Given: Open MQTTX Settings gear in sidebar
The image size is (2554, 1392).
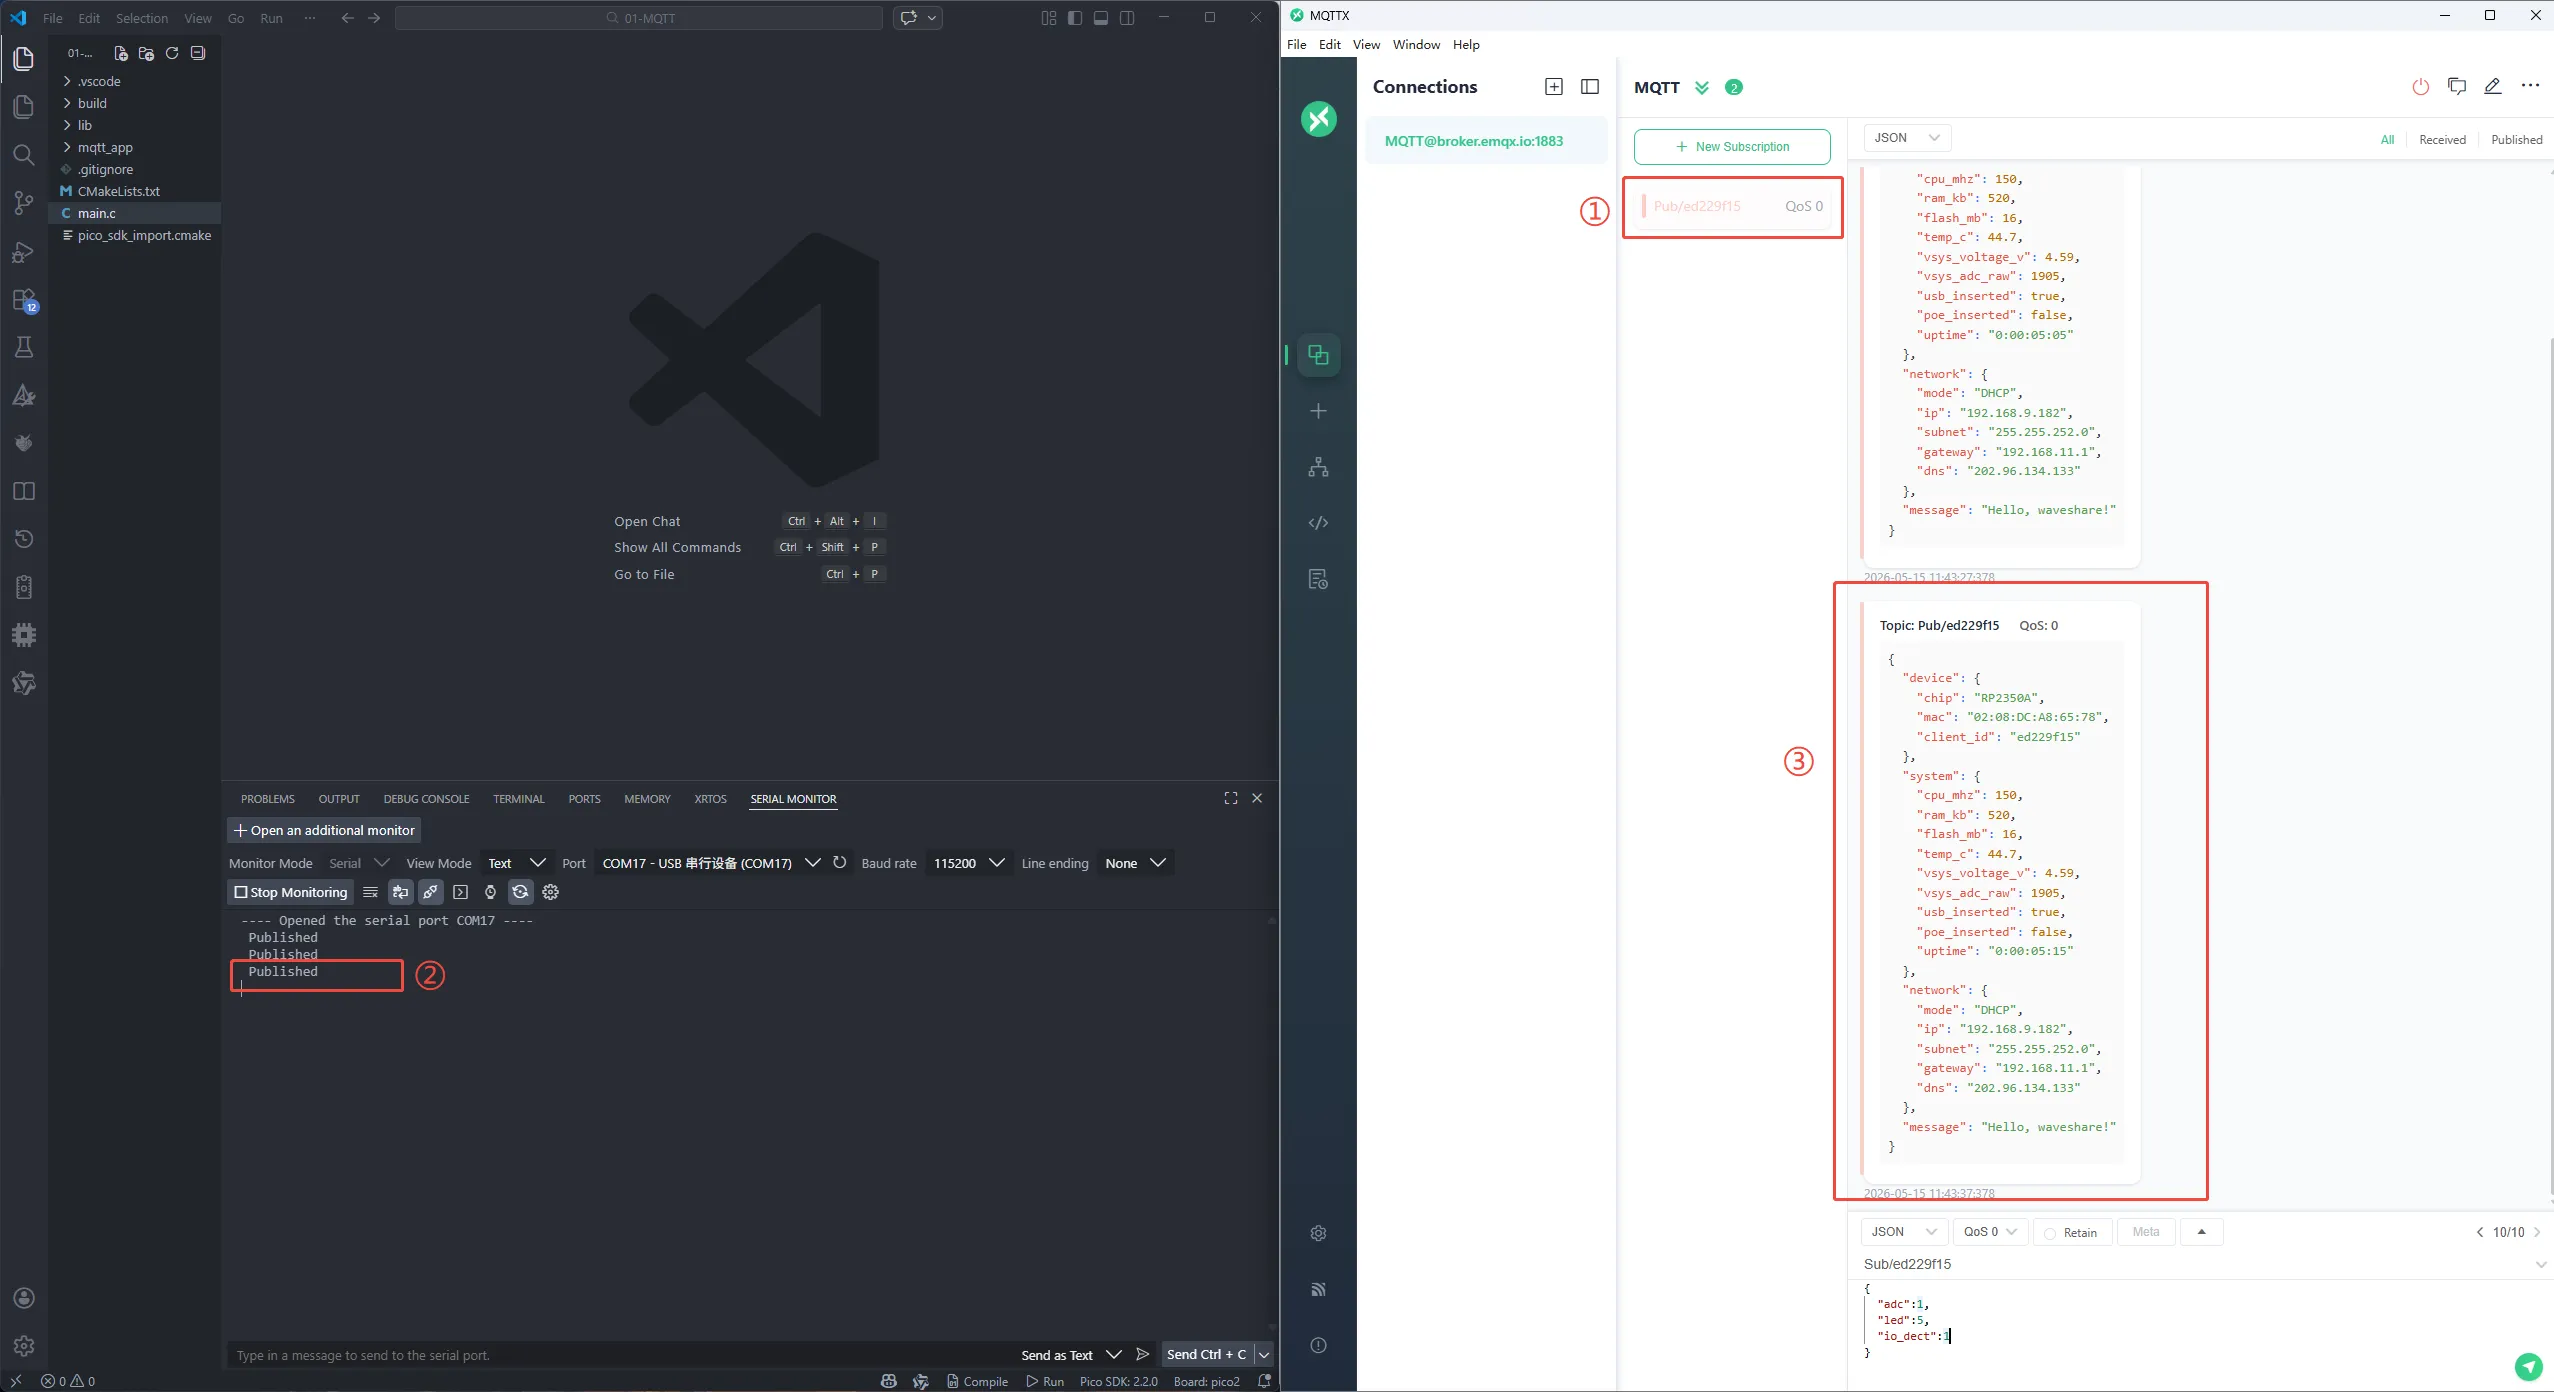Looking at the screenshot, I should click(1318, 1233).
